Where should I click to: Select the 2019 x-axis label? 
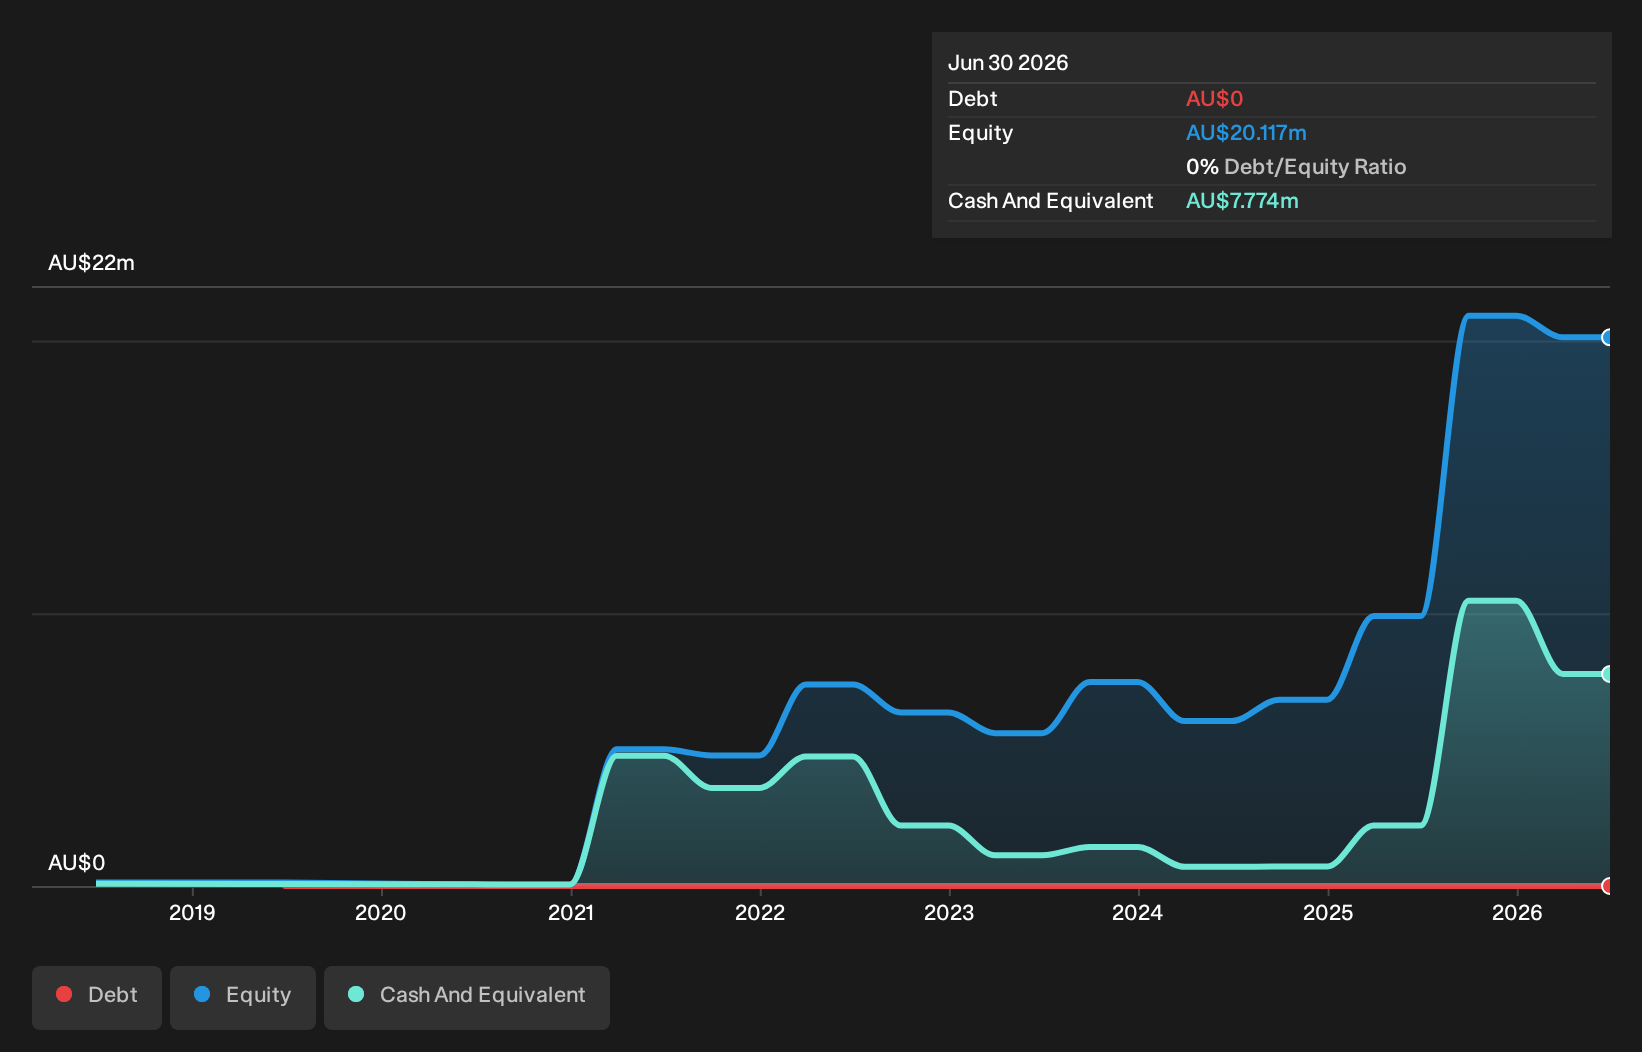point(192,913)
